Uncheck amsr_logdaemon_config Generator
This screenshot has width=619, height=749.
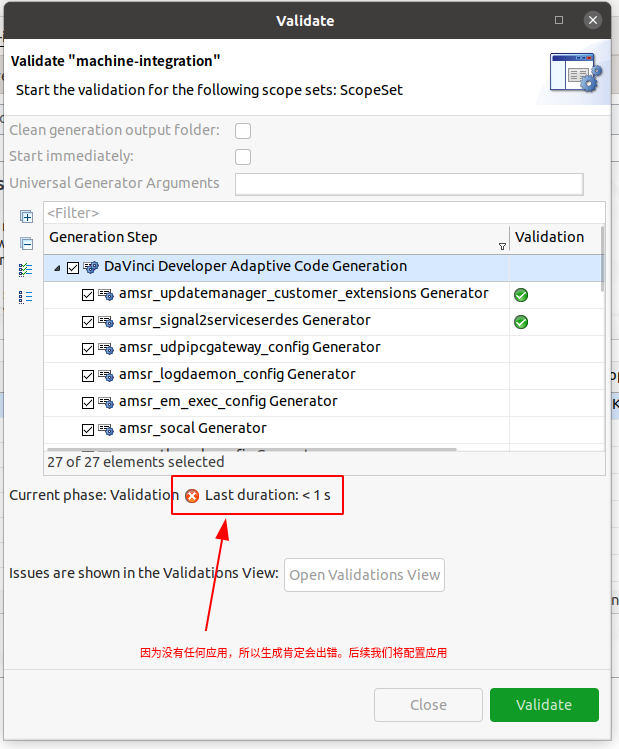click(88, 376)
